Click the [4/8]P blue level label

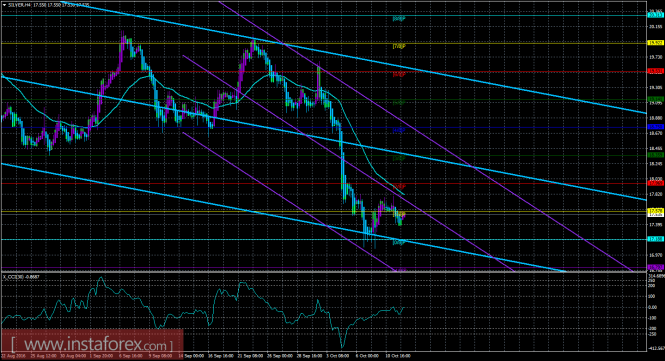coord(399,130)
